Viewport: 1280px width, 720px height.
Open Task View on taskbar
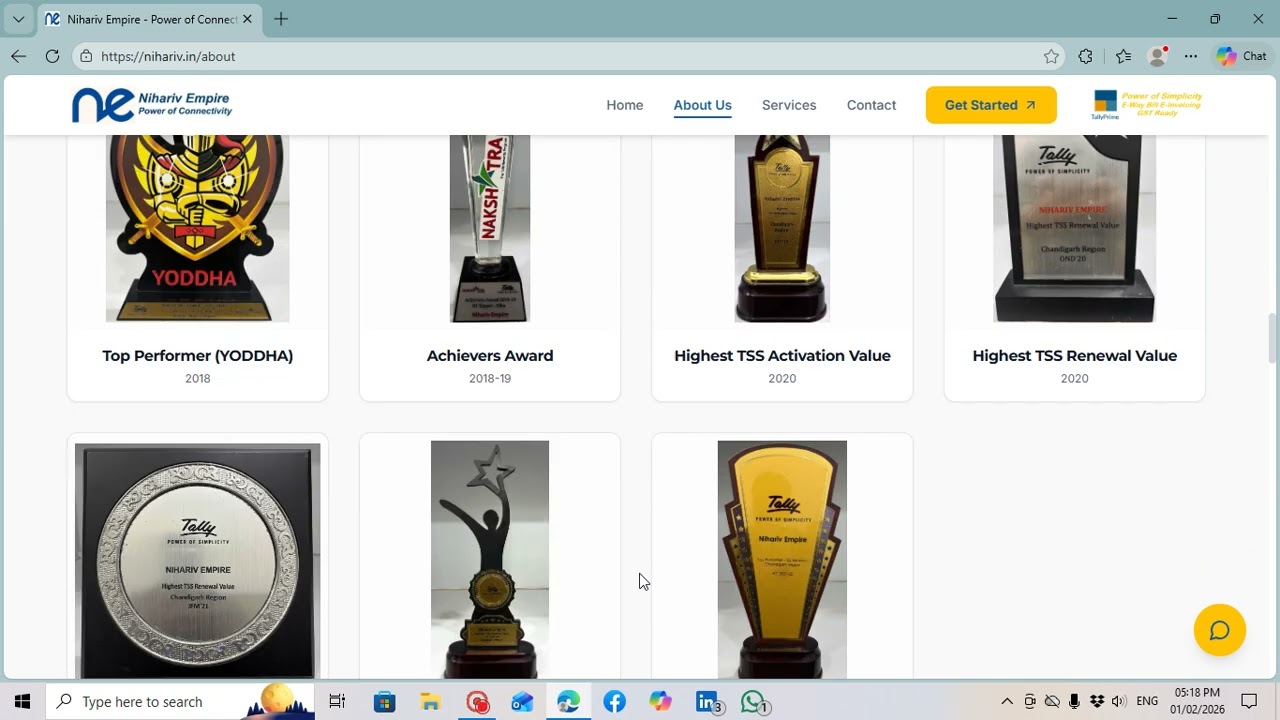[337, 702]
